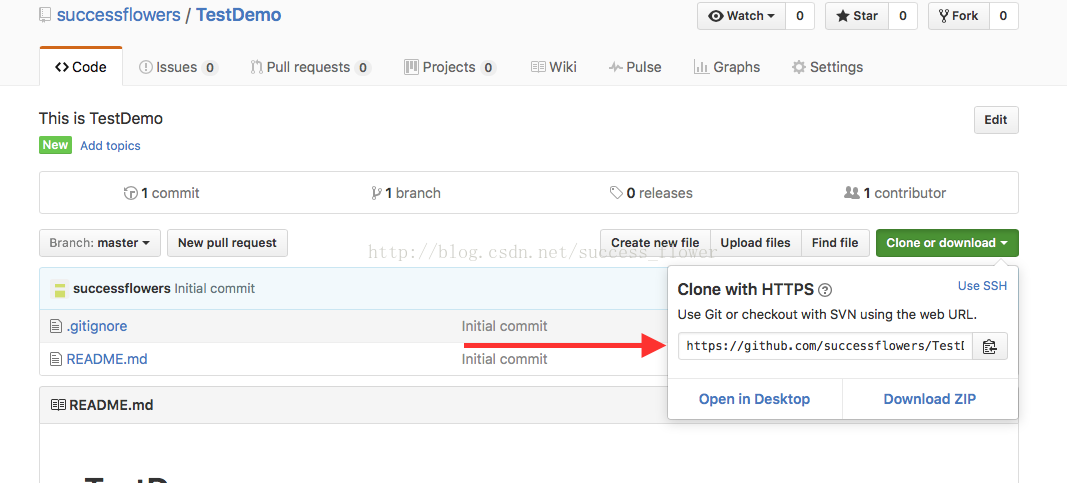Click the Download ZIP link

930,399
